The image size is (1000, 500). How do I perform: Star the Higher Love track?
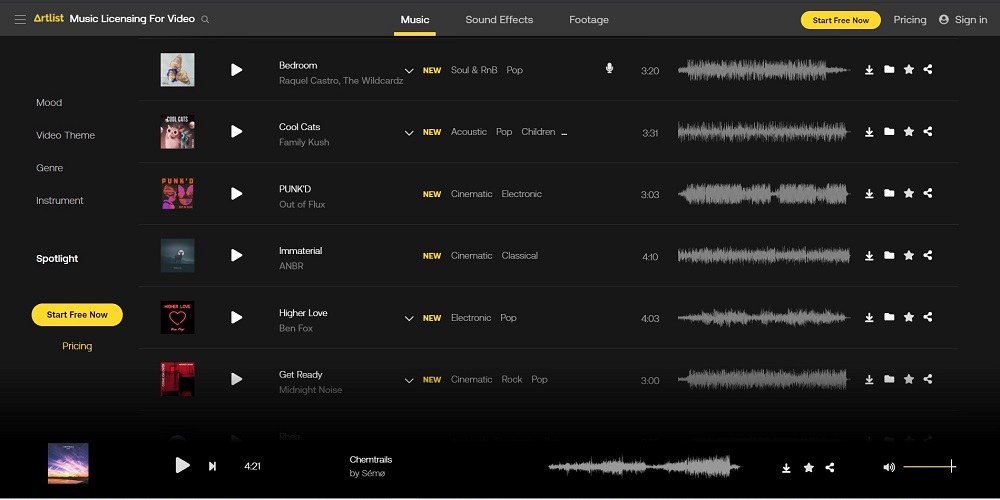pos(909,317)
